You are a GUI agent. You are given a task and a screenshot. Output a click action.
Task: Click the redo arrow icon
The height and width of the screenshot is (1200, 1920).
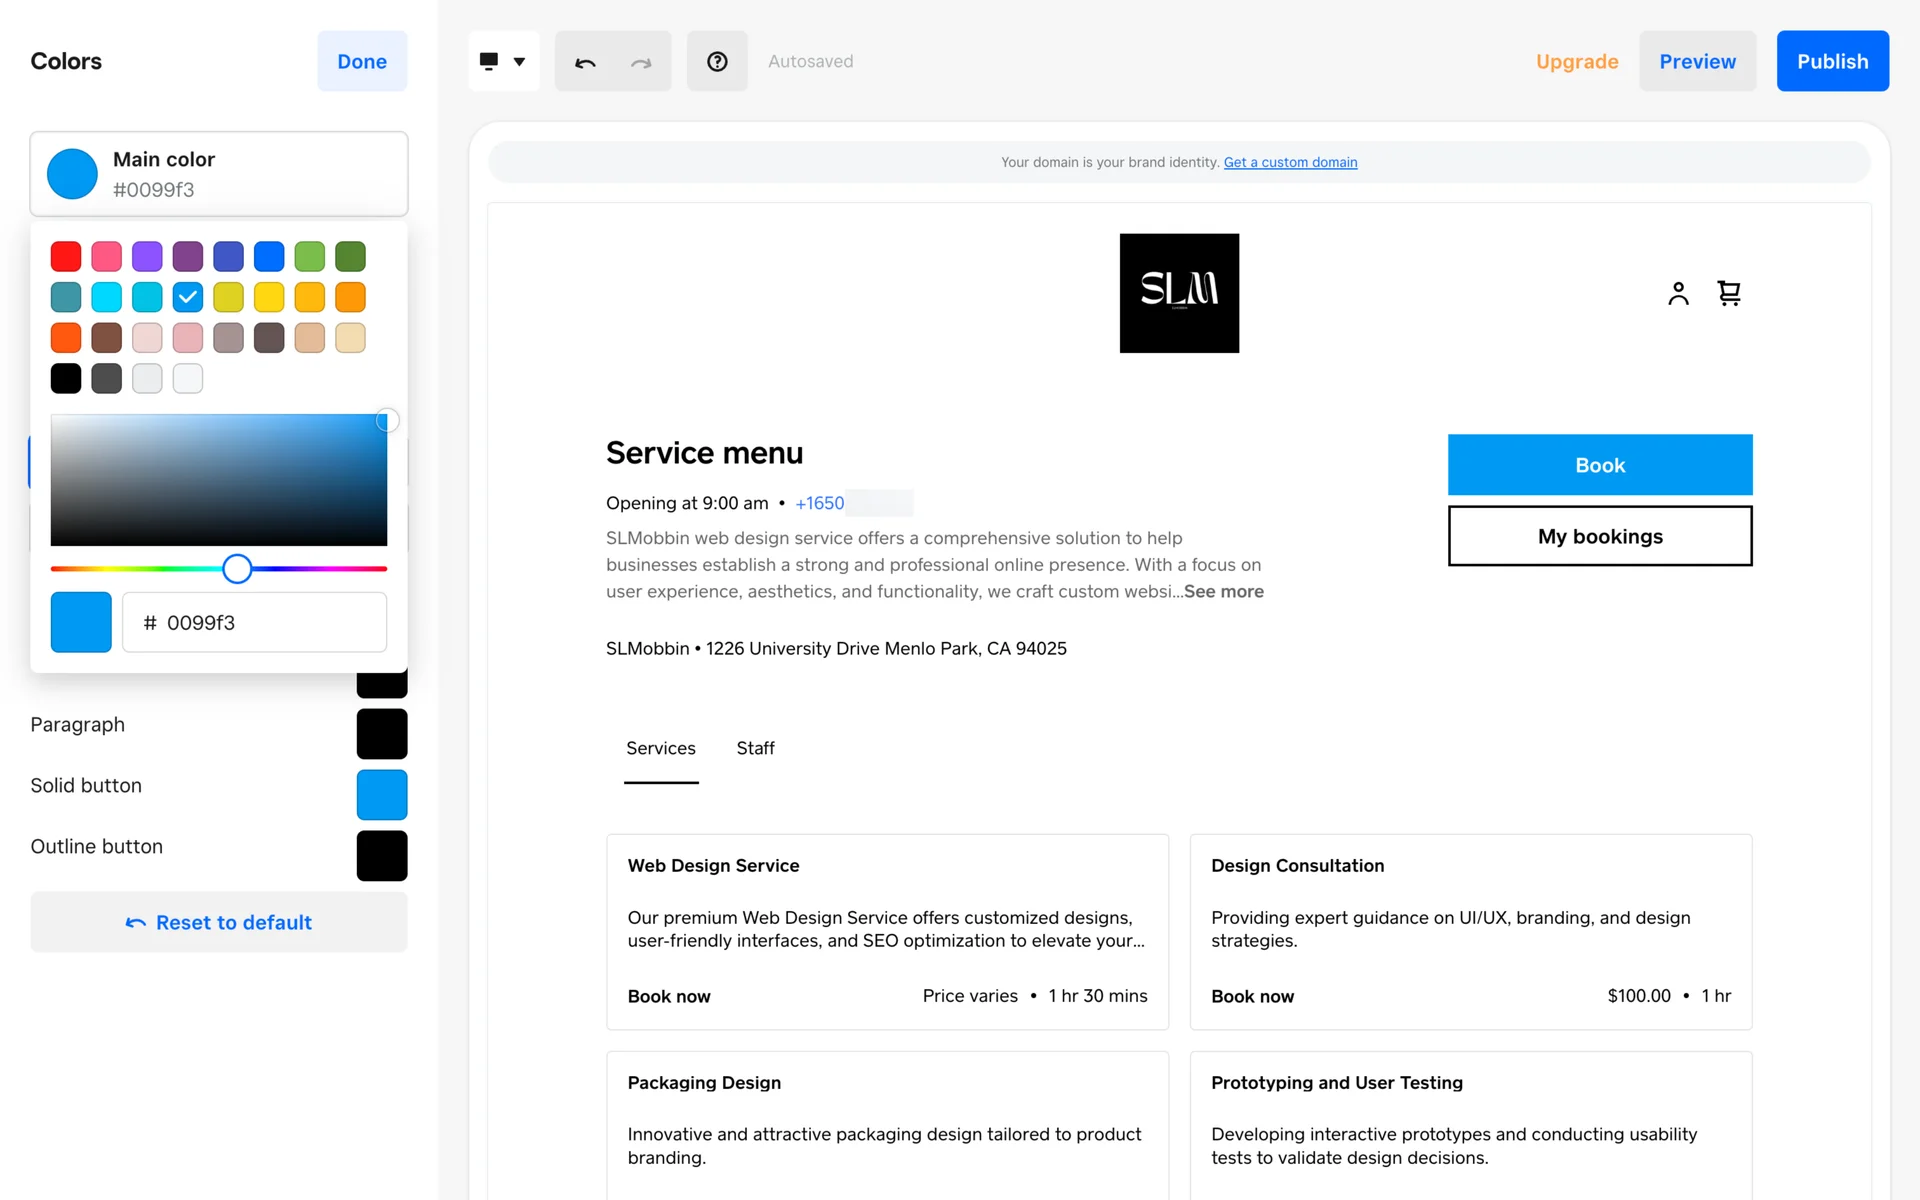coord(641,62)
